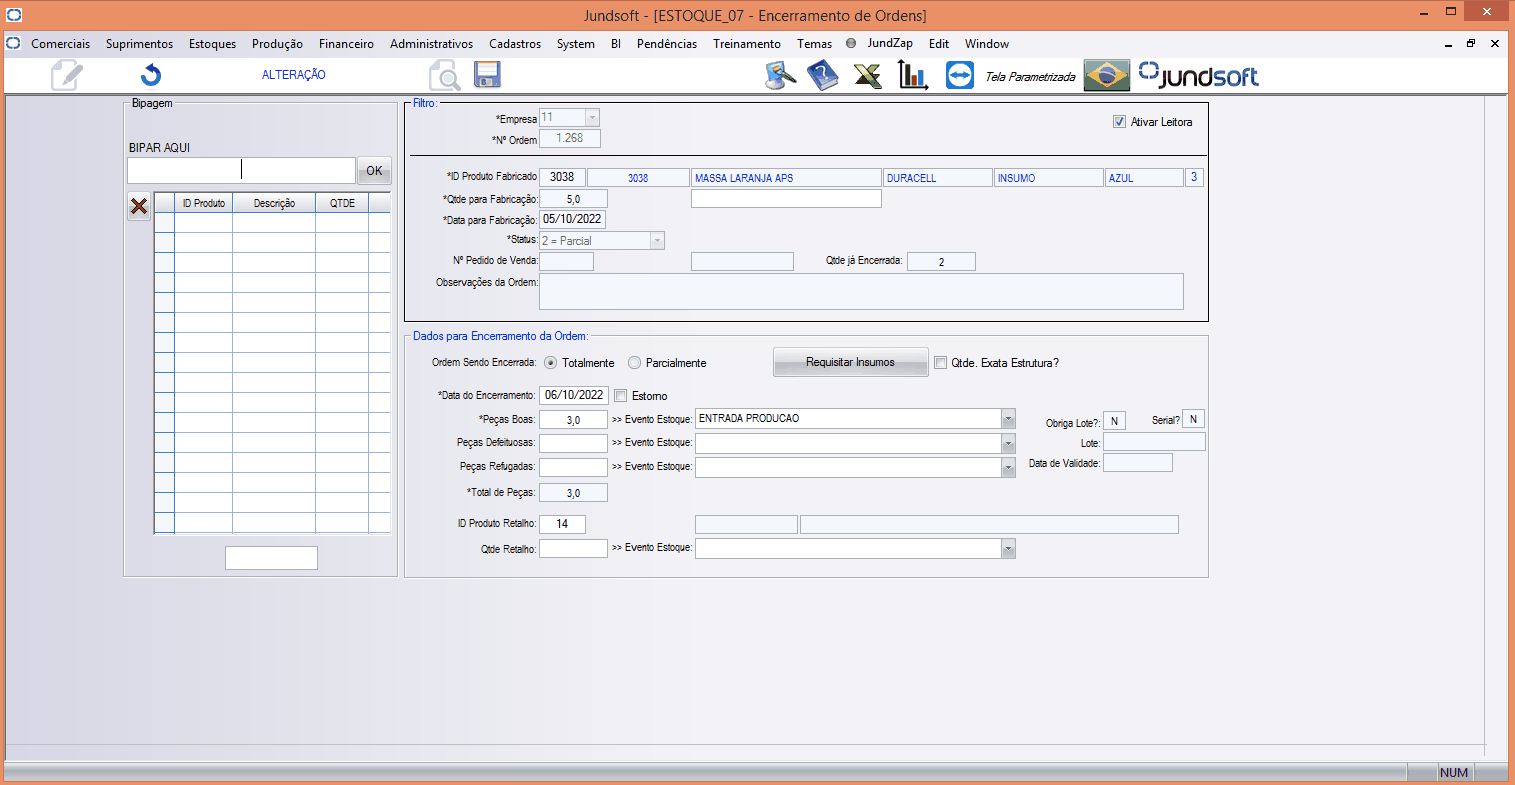The height and width of the screenshot is (785, 1515).
Task: Click the search document magnifier icon
Action: point(444,76)
